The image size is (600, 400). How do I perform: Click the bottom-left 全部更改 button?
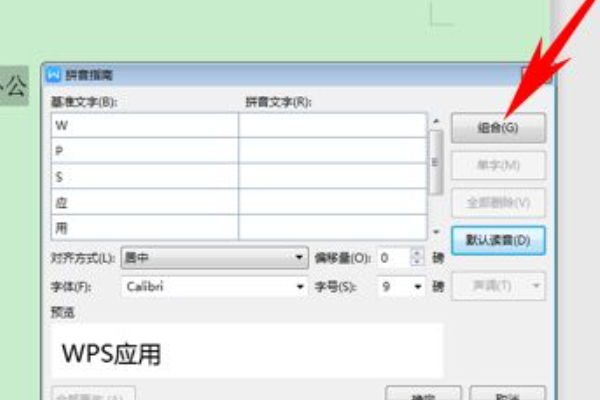click(x=93, y=394)
